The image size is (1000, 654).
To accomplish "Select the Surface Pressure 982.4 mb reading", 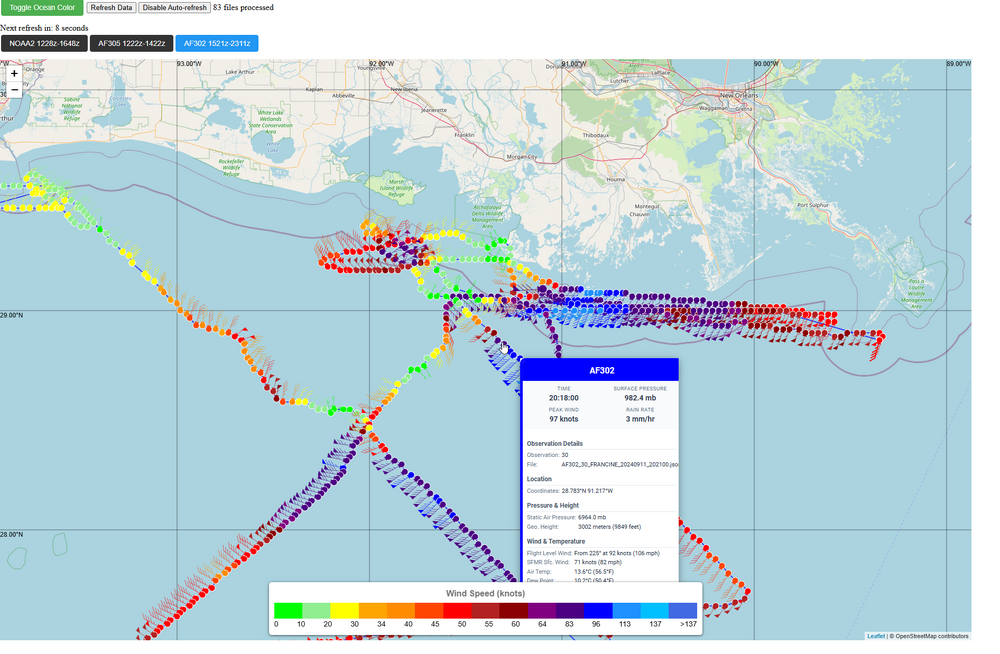I will coord(639,398).
